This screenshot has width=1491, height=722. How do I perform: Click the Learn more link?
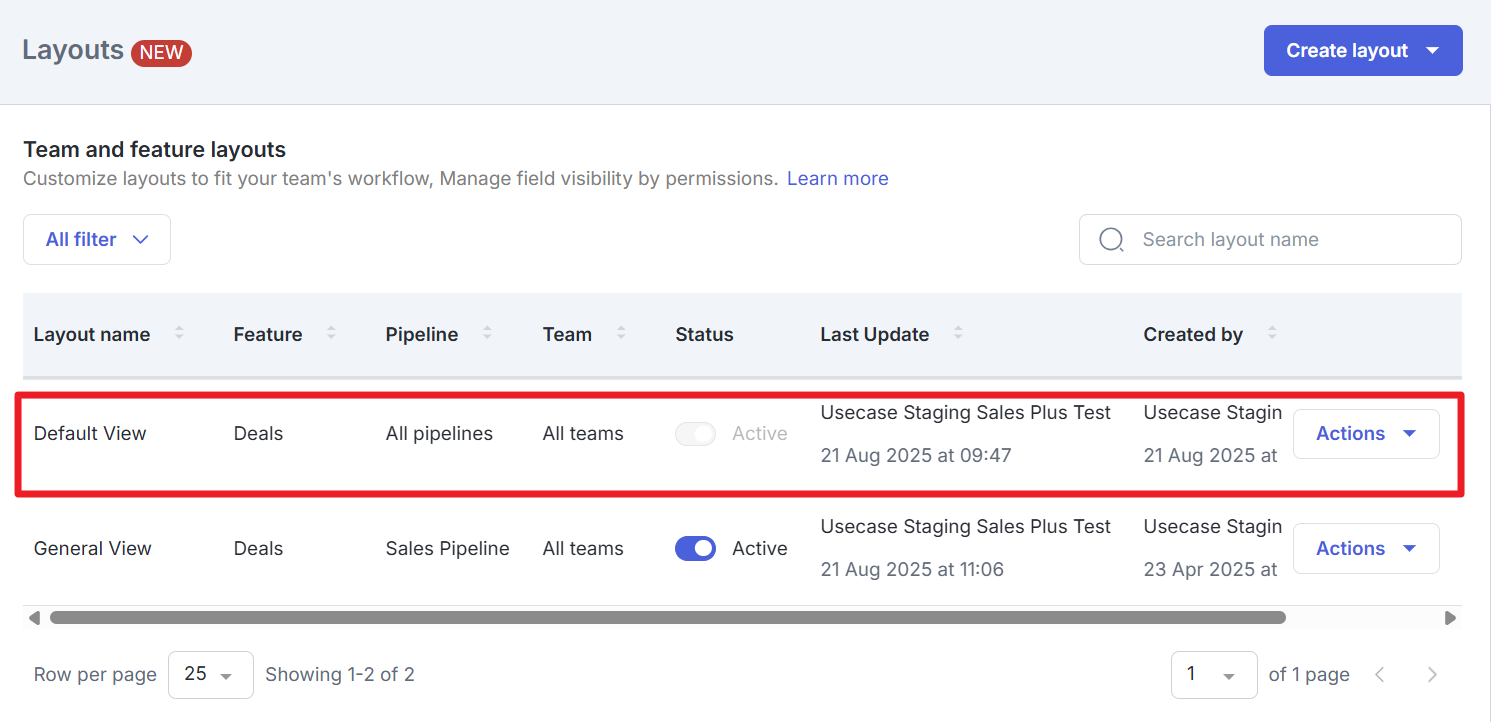(x=837, y=178)
